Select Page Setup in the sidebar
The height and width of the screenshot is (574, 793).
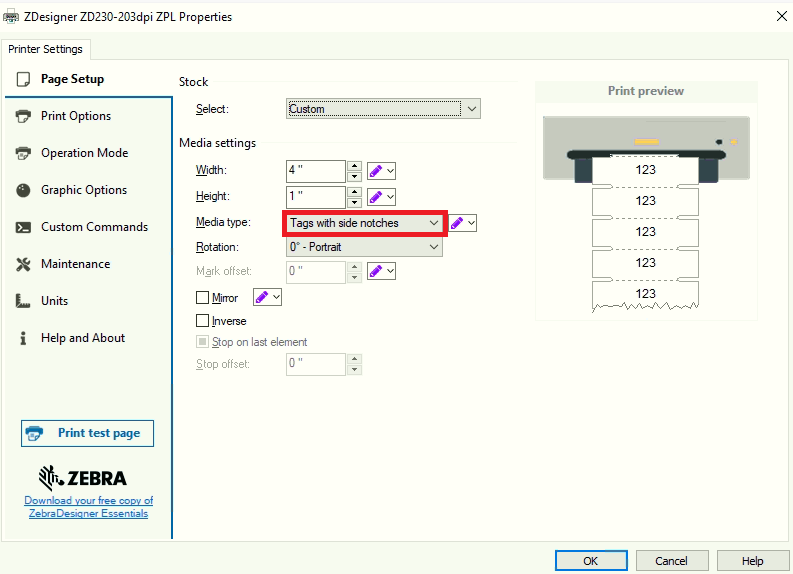pos(89,79)
